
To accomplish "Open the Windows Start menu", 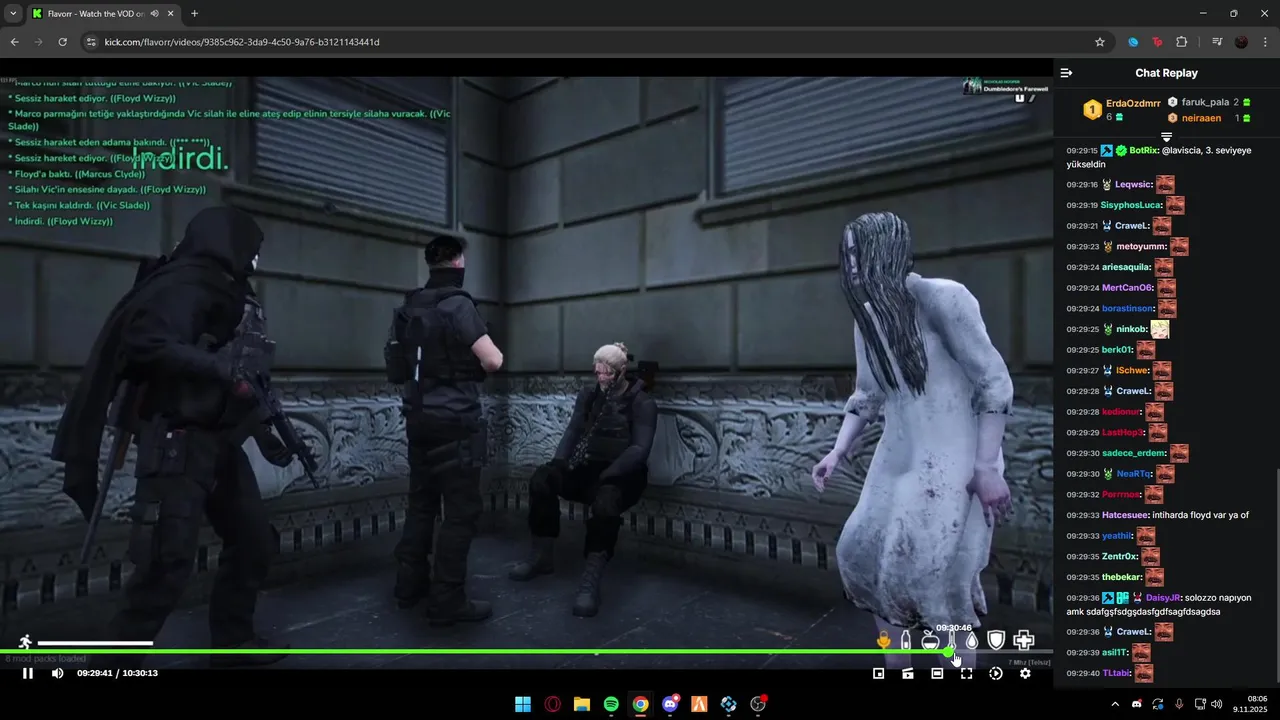I will [523, 704].
